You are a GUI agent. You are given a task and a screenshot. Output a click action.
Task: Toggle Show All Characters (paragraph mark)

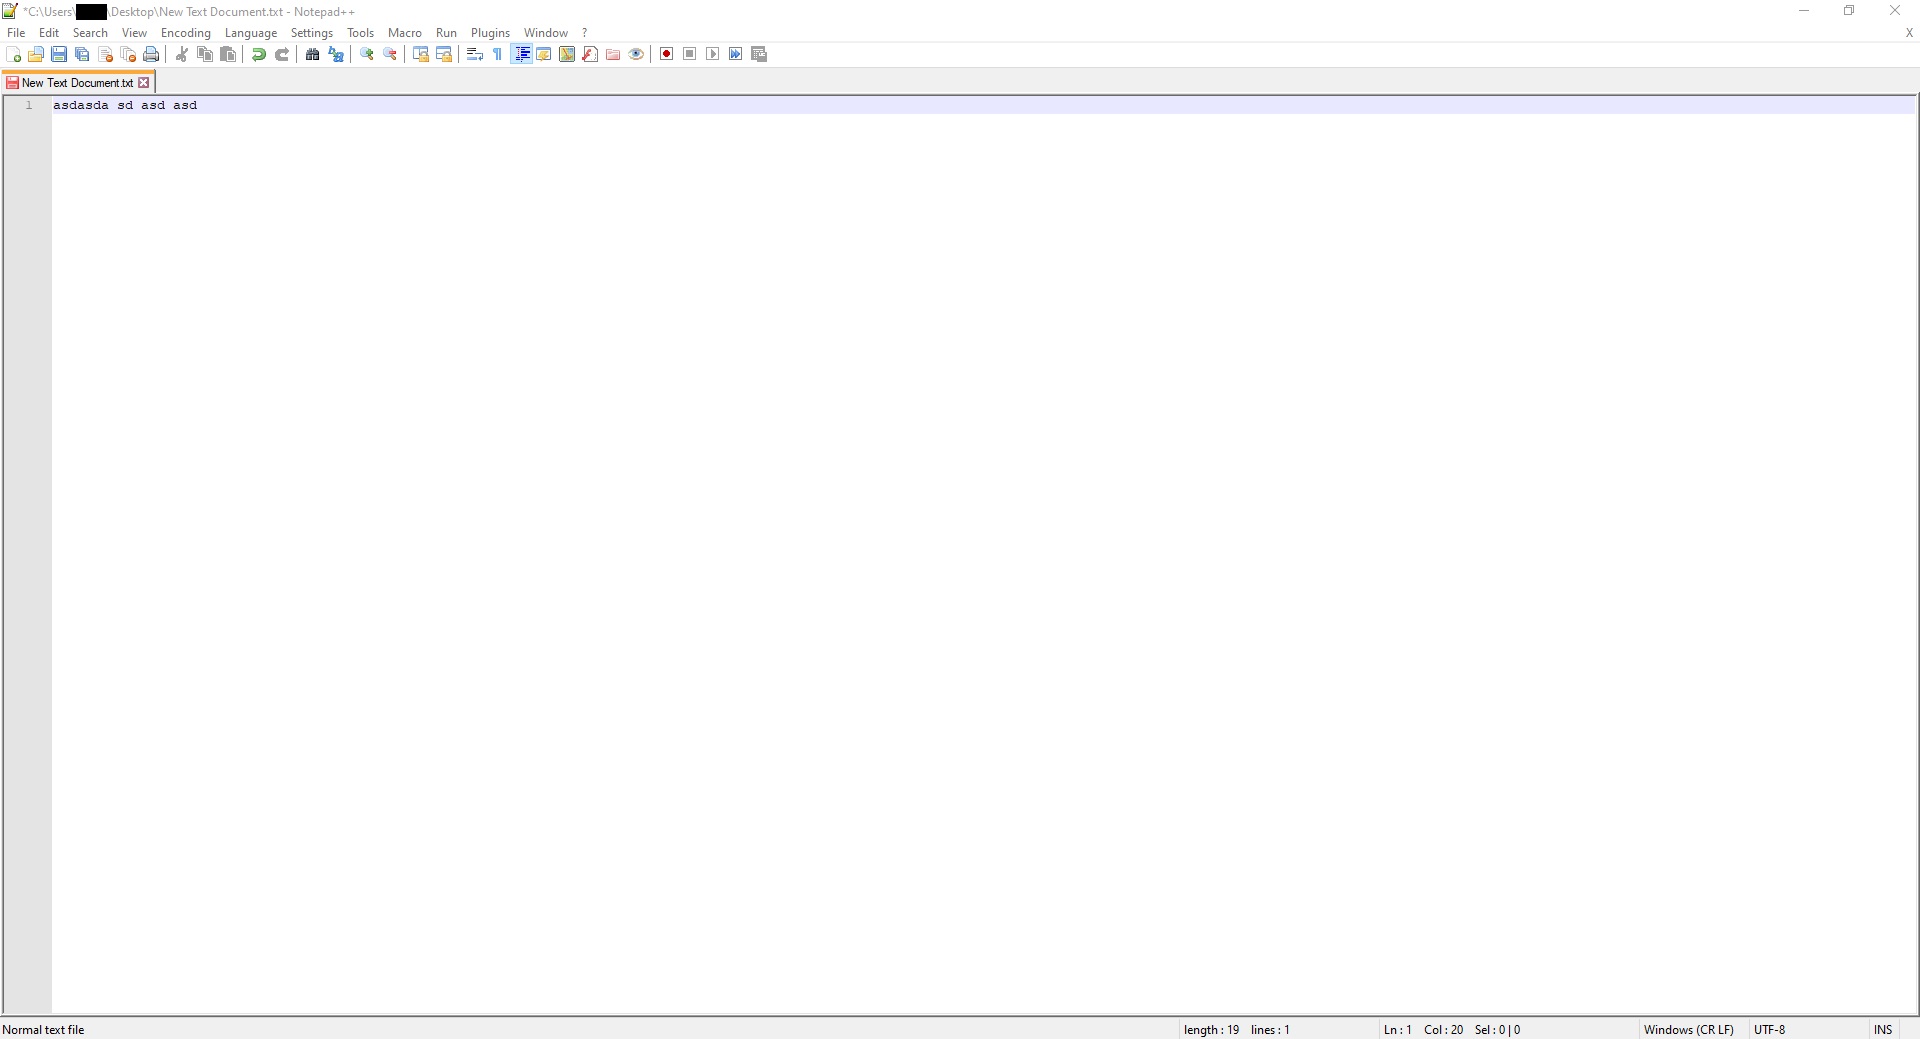[x=497, y=54]
